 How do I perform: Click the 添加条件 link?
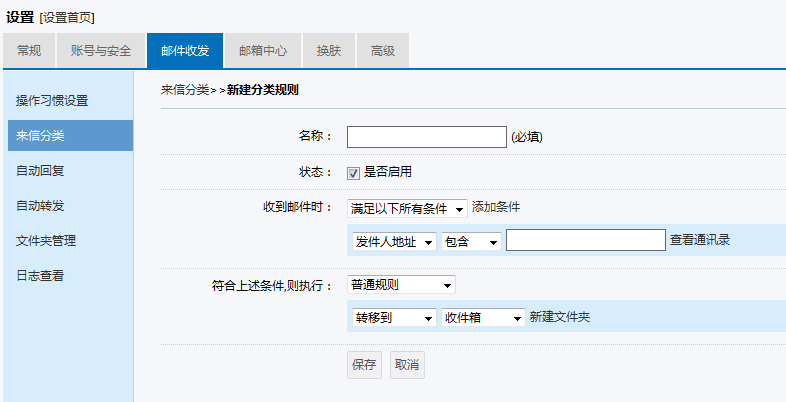pos(496,207)
